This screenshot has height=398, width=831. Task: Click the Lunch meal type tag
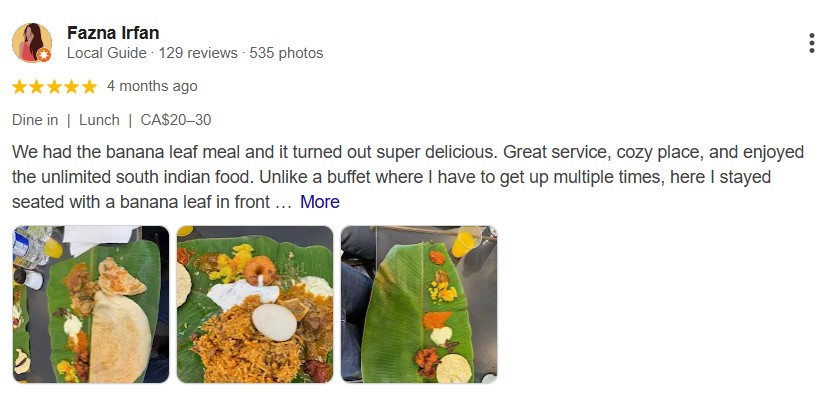click(x=99, y=120)
